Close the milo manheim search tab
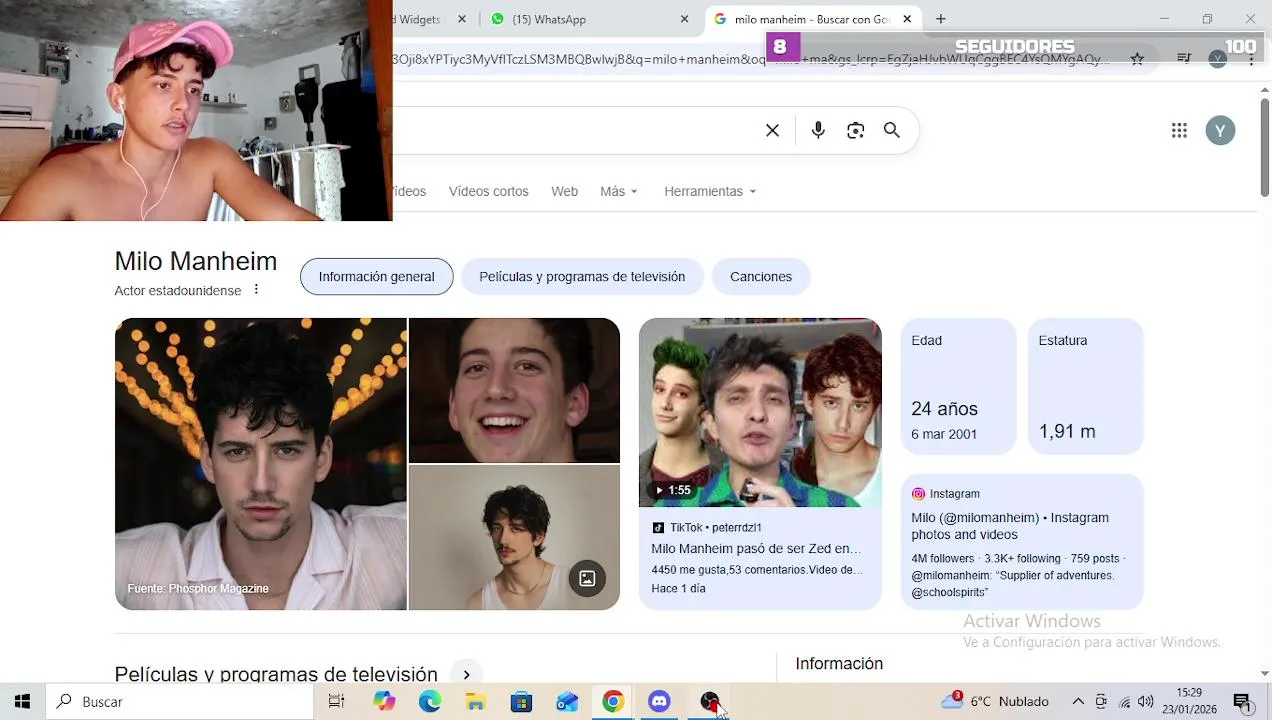 907,19
